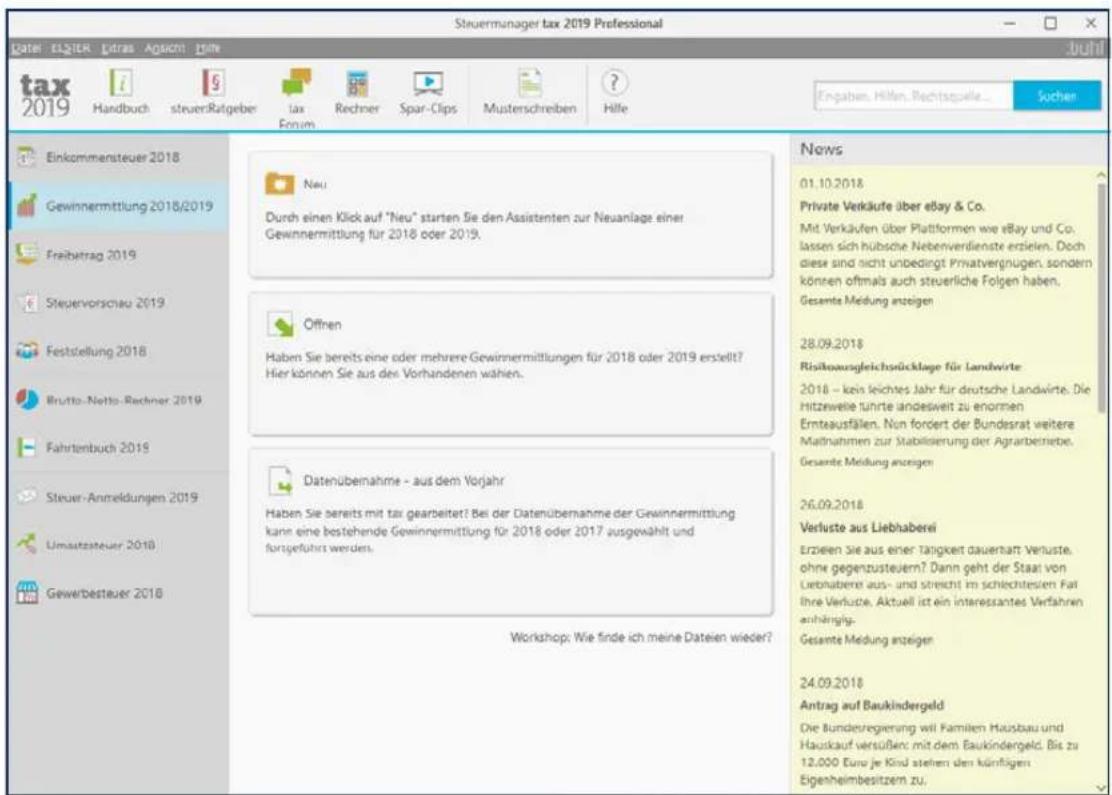Screen dimensions: 1112x795
Task: Click the Brutto-Netto-Rechner pie chart icon
Action: pyautogui.click(x=27, y=400)
